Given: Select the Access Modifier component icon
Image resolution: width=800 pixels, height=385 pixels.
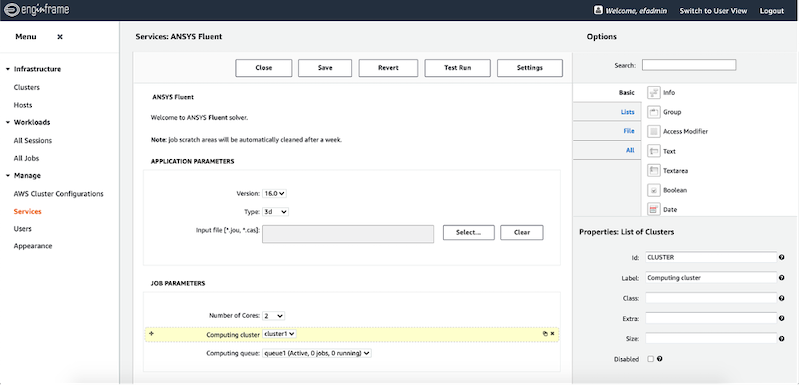Looking at the screenshot, I should [654, 131].
